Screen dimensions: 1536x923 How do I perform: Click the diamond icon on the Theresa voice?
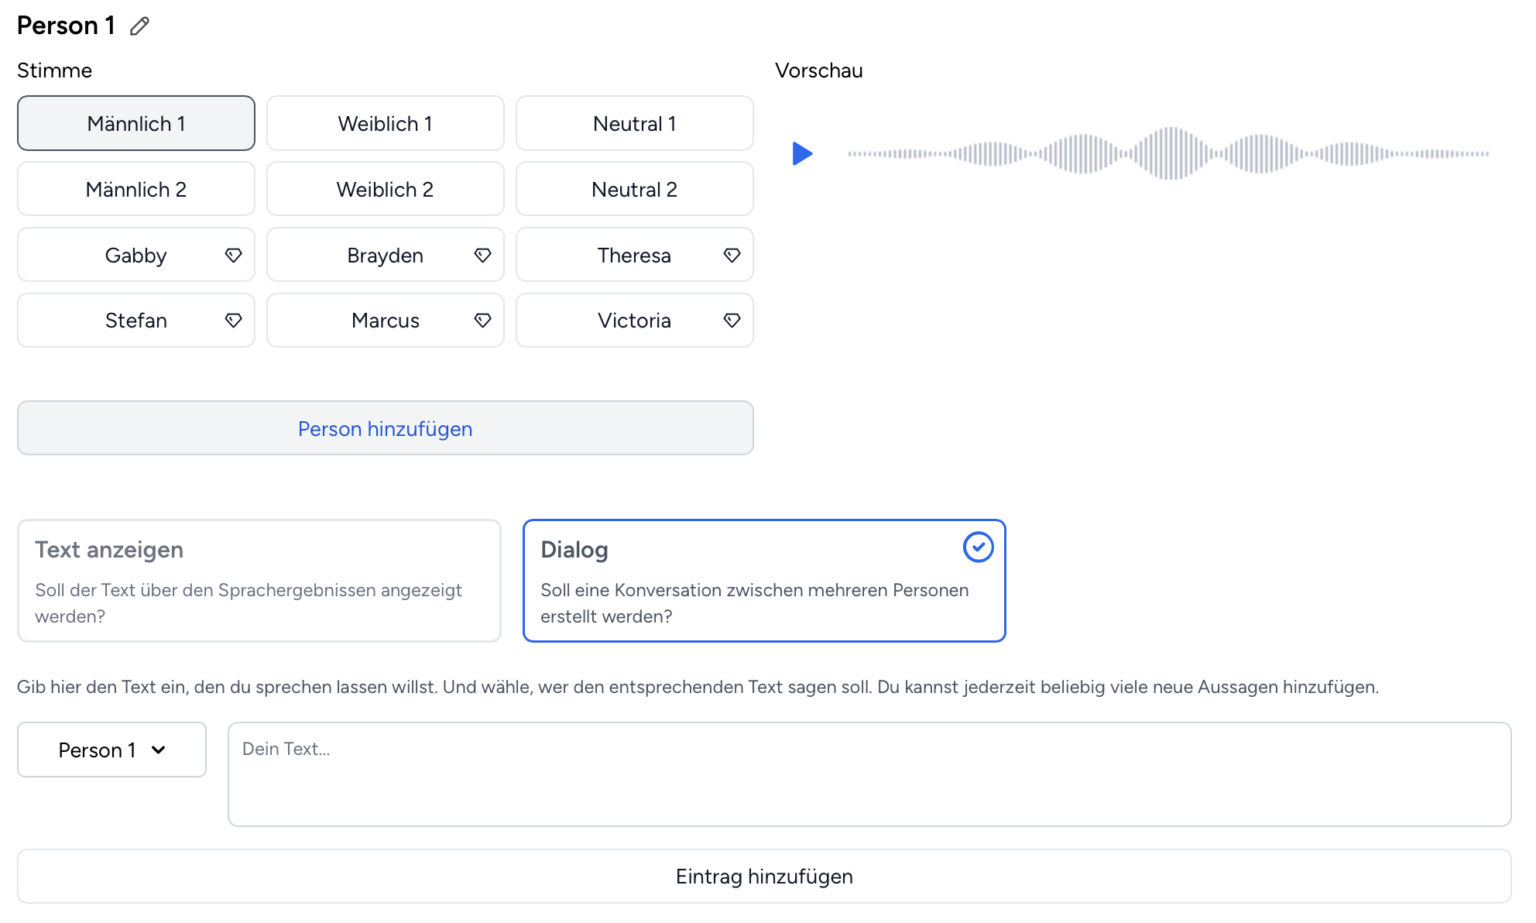tap(732, 255)
